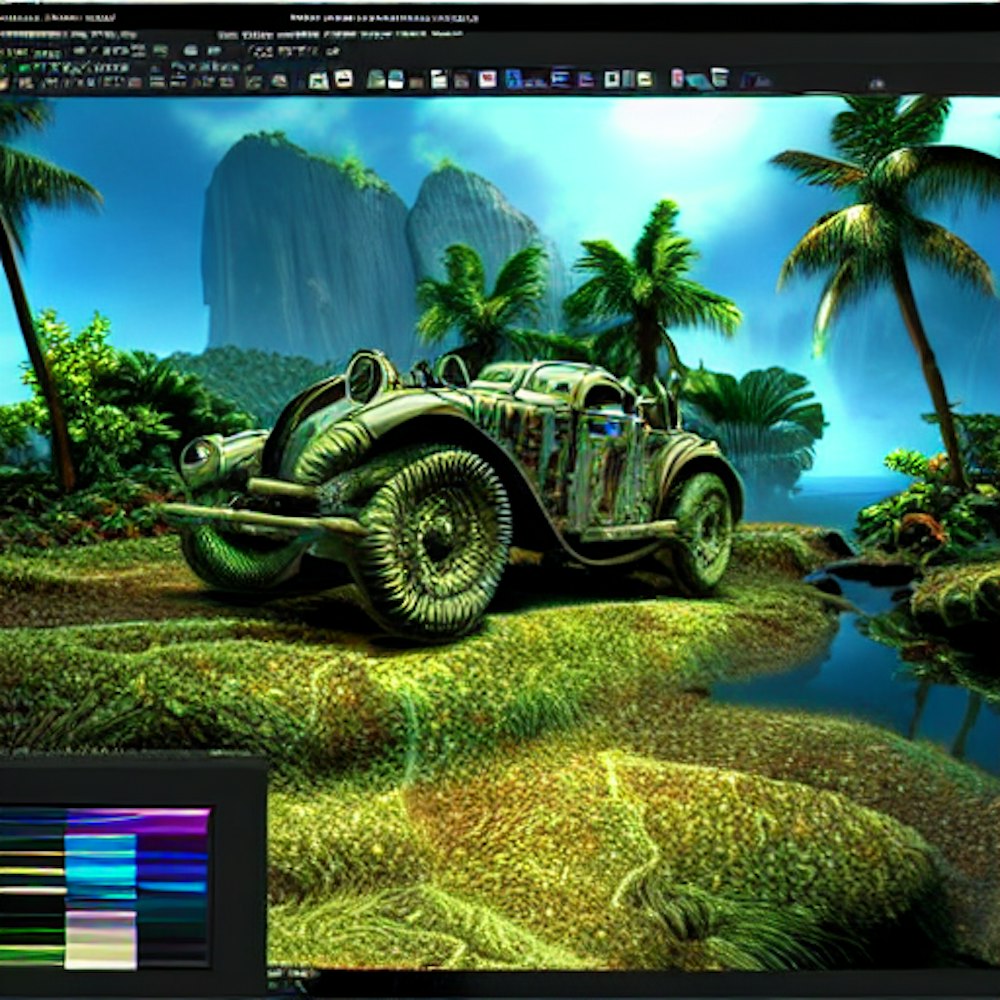
Task: Click the window title text at top center
Action: click(x=383, y=17)
